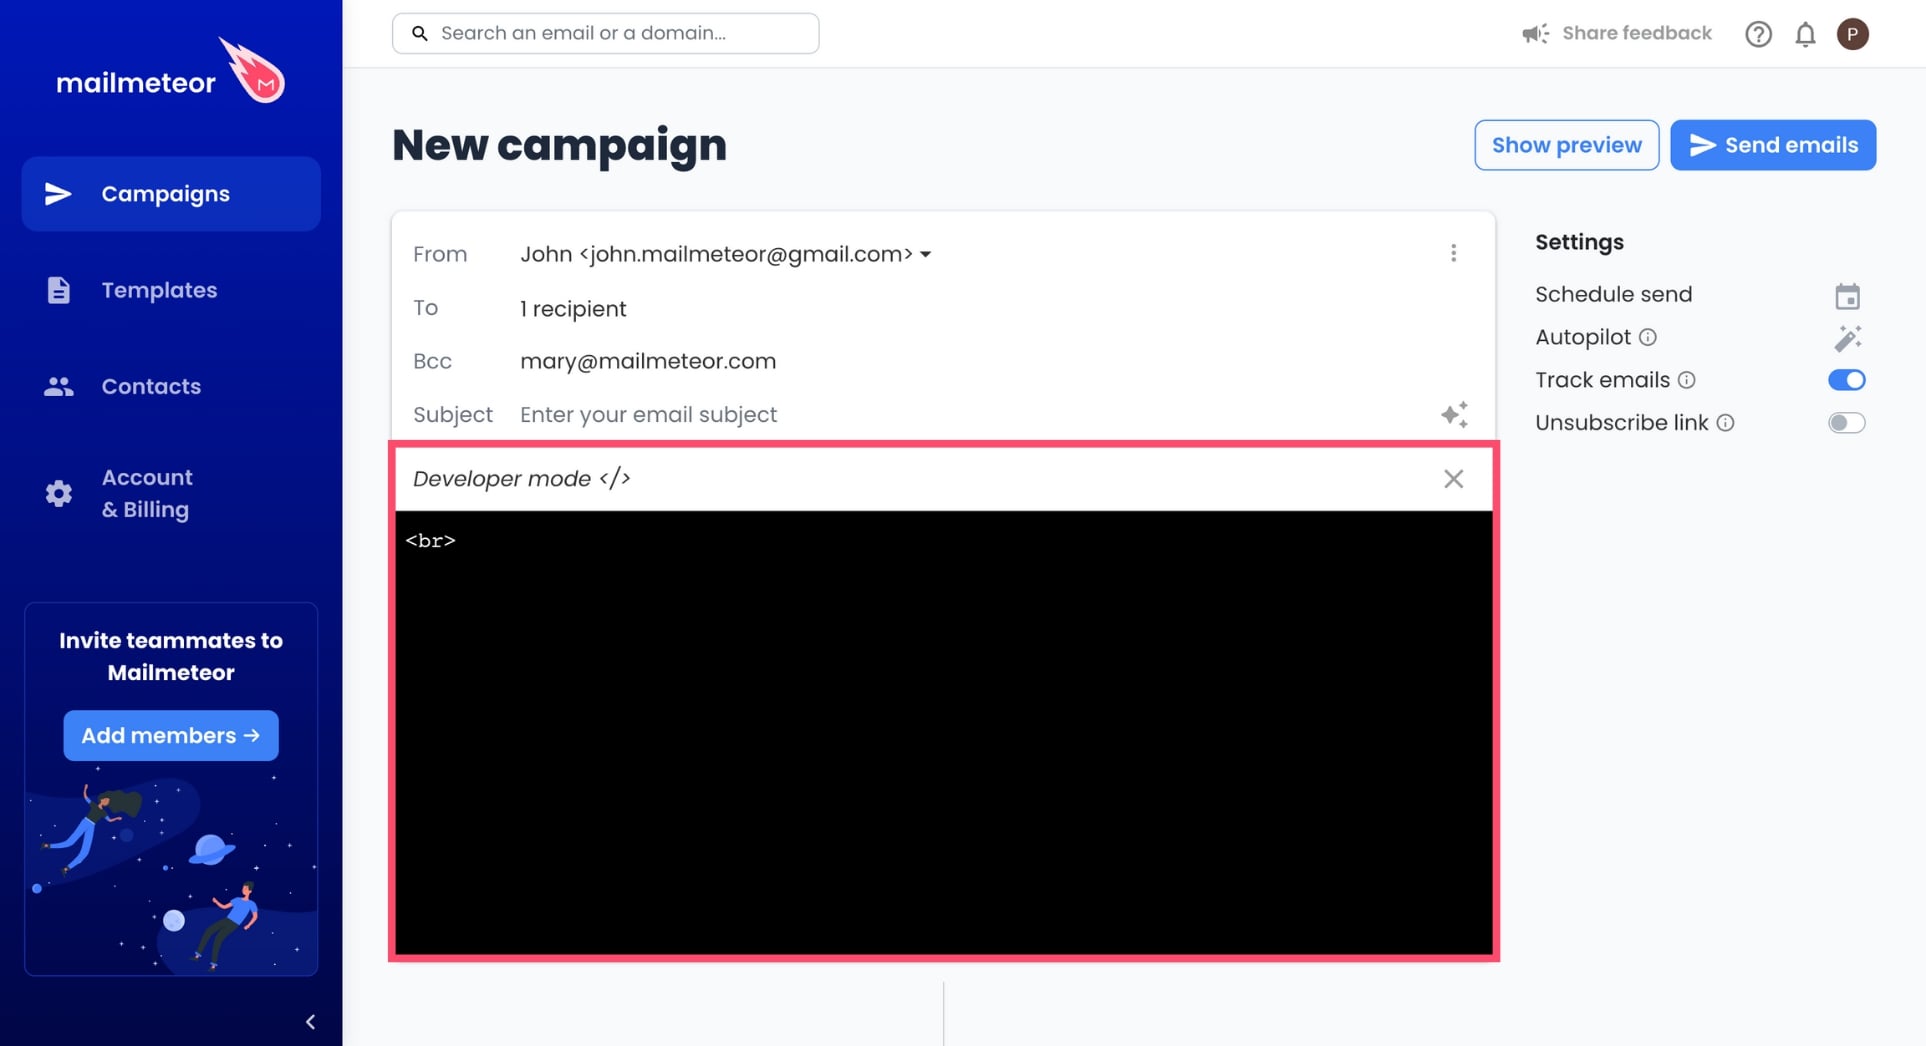Open Autopilot magic wand settings
This screenshot has height=1046, width=1926.
(1847, 338)
